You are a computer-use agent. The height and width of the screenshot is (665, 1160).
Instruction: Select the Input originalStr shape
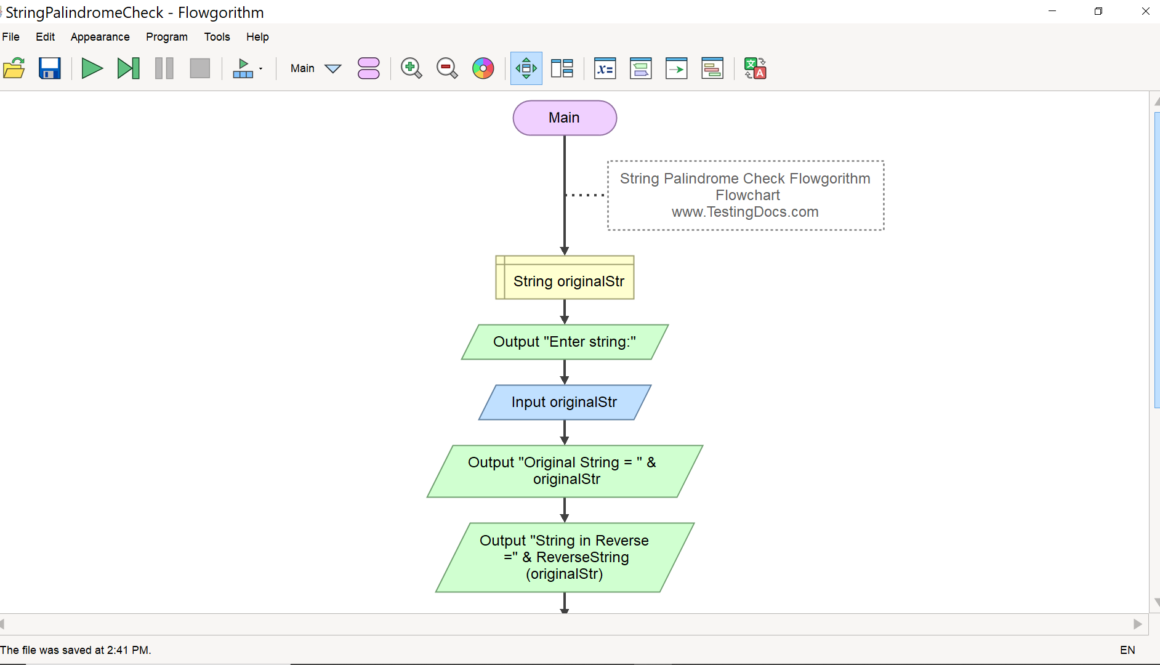coord(564,402)
